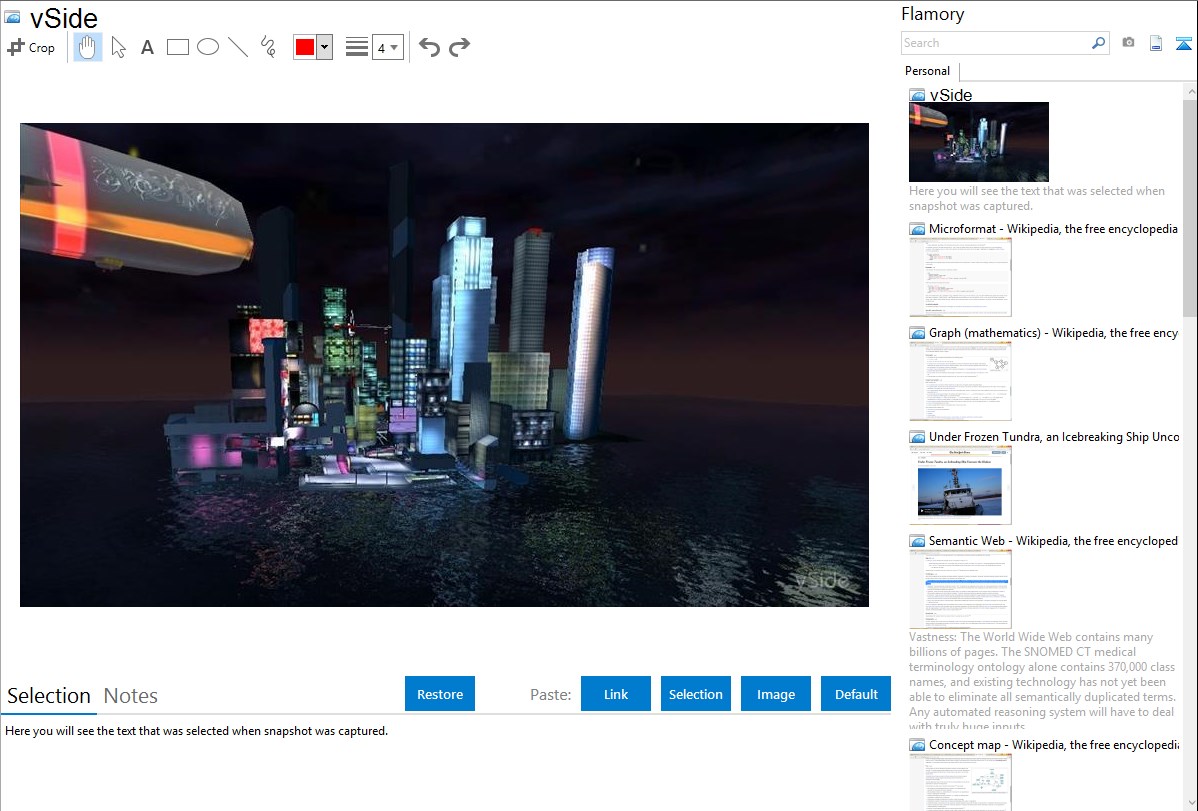Open the Personal tab
Image resolution: width=1198 pixels, height=811 pixels.
pyautogui.click(x=927, y=71)
